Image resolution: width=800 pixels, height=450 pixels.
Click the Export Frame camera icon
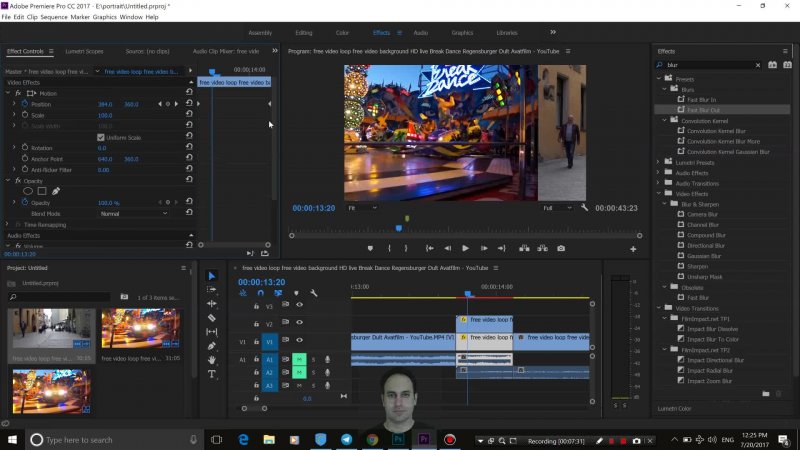[x=561, y=248]
